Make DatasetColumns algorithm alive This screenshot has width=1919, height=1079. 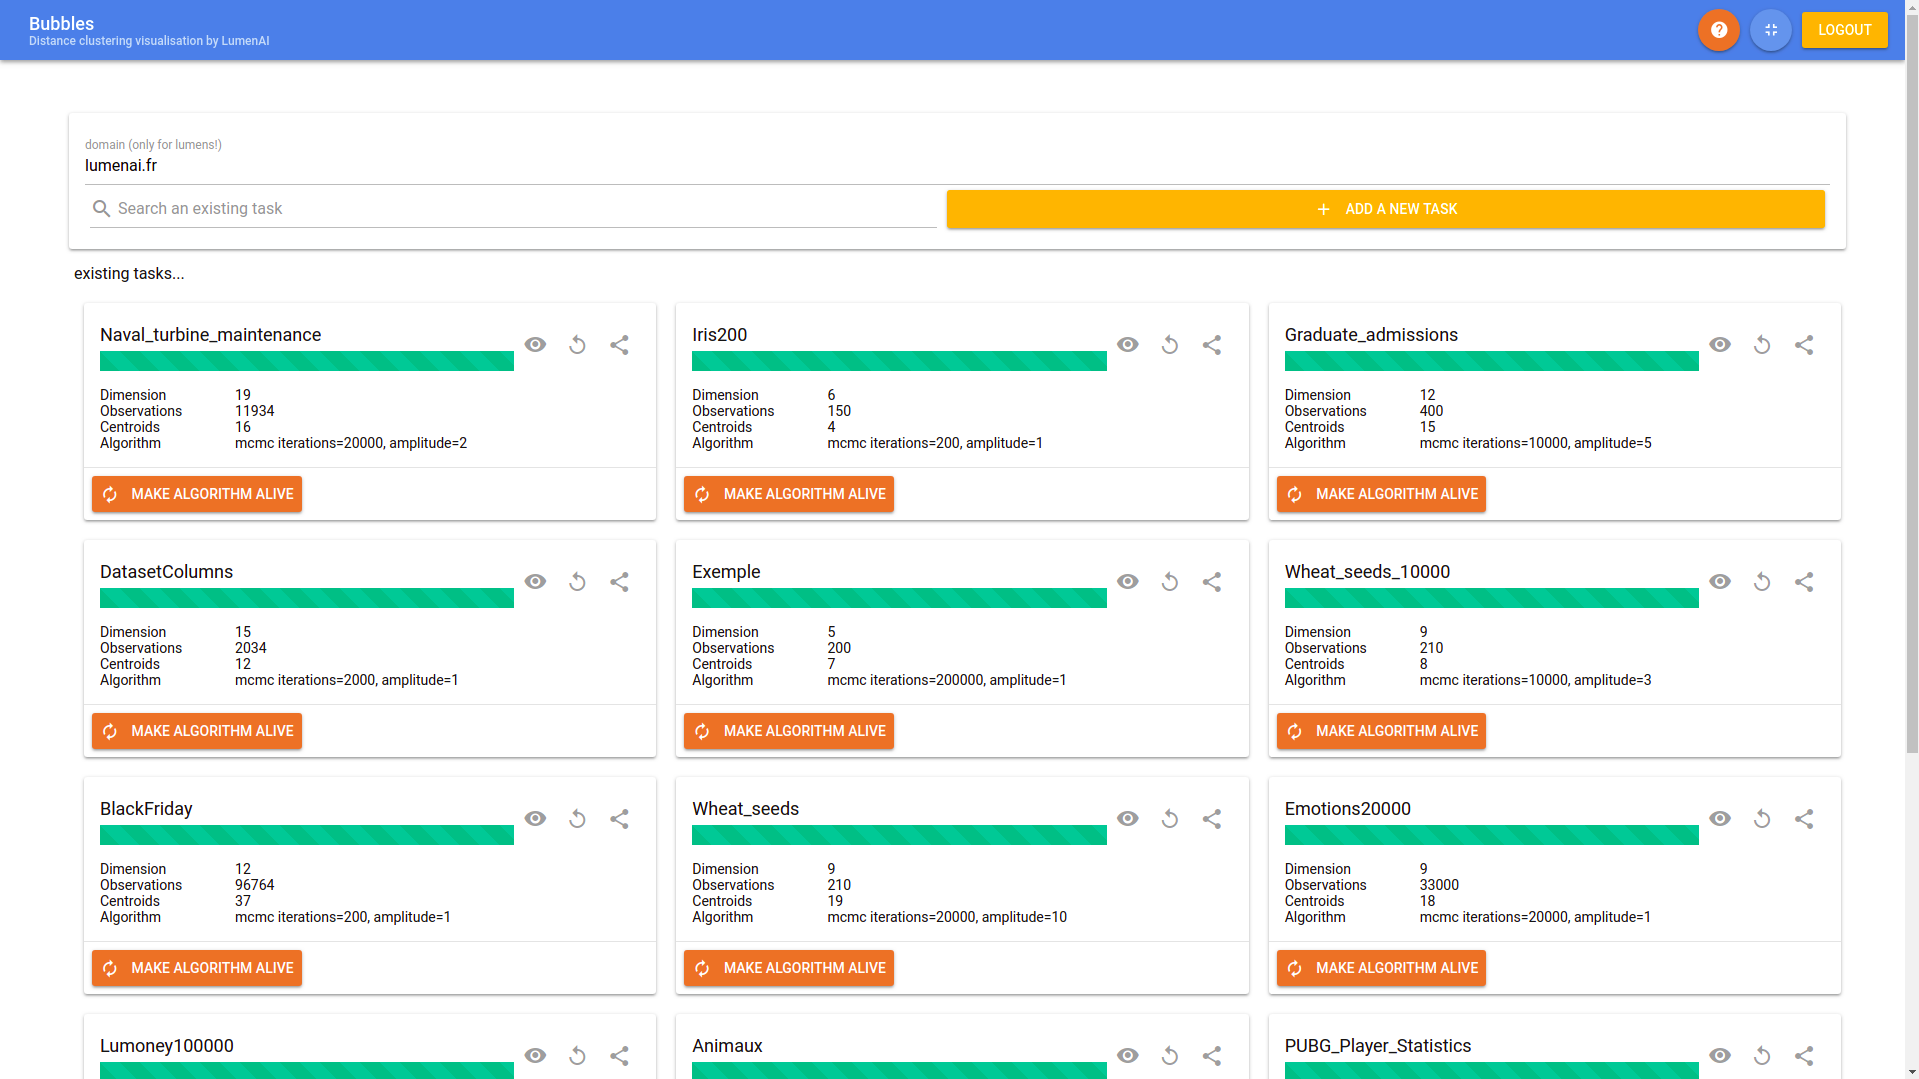pos(197,731)
